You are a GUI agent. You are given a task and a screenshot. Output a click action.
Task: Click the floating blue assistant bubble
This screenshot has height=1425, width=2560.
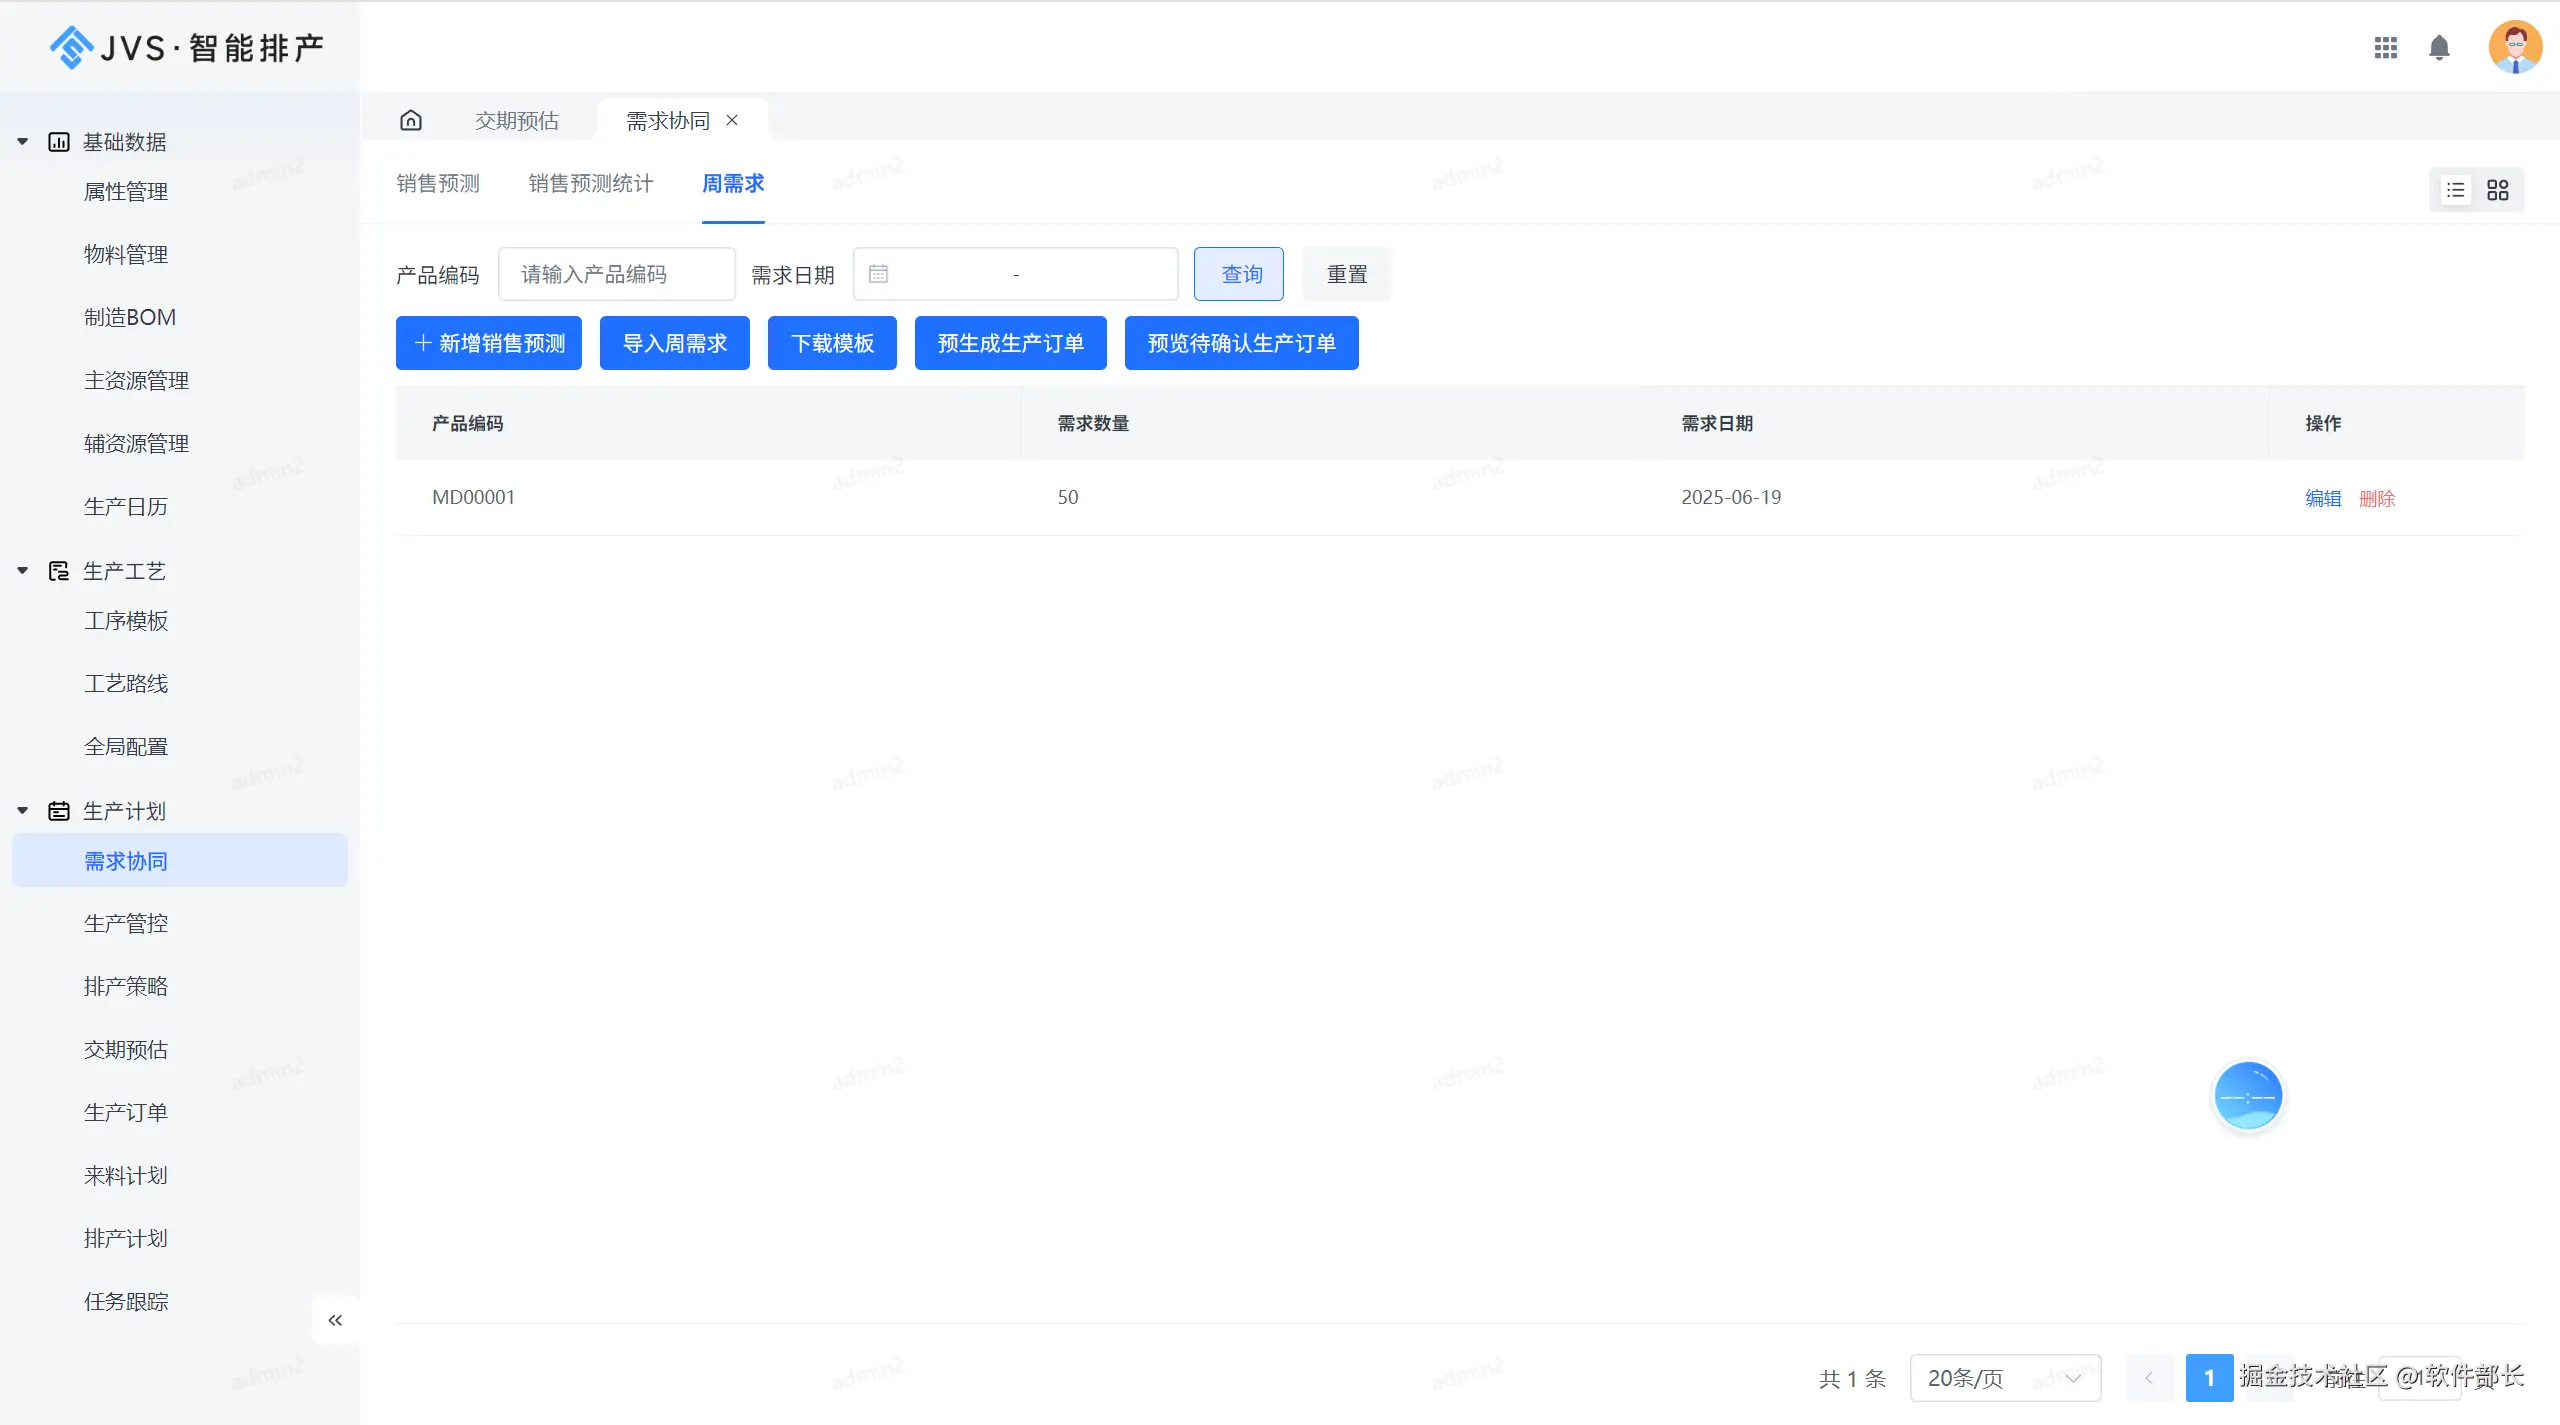2247,1096
